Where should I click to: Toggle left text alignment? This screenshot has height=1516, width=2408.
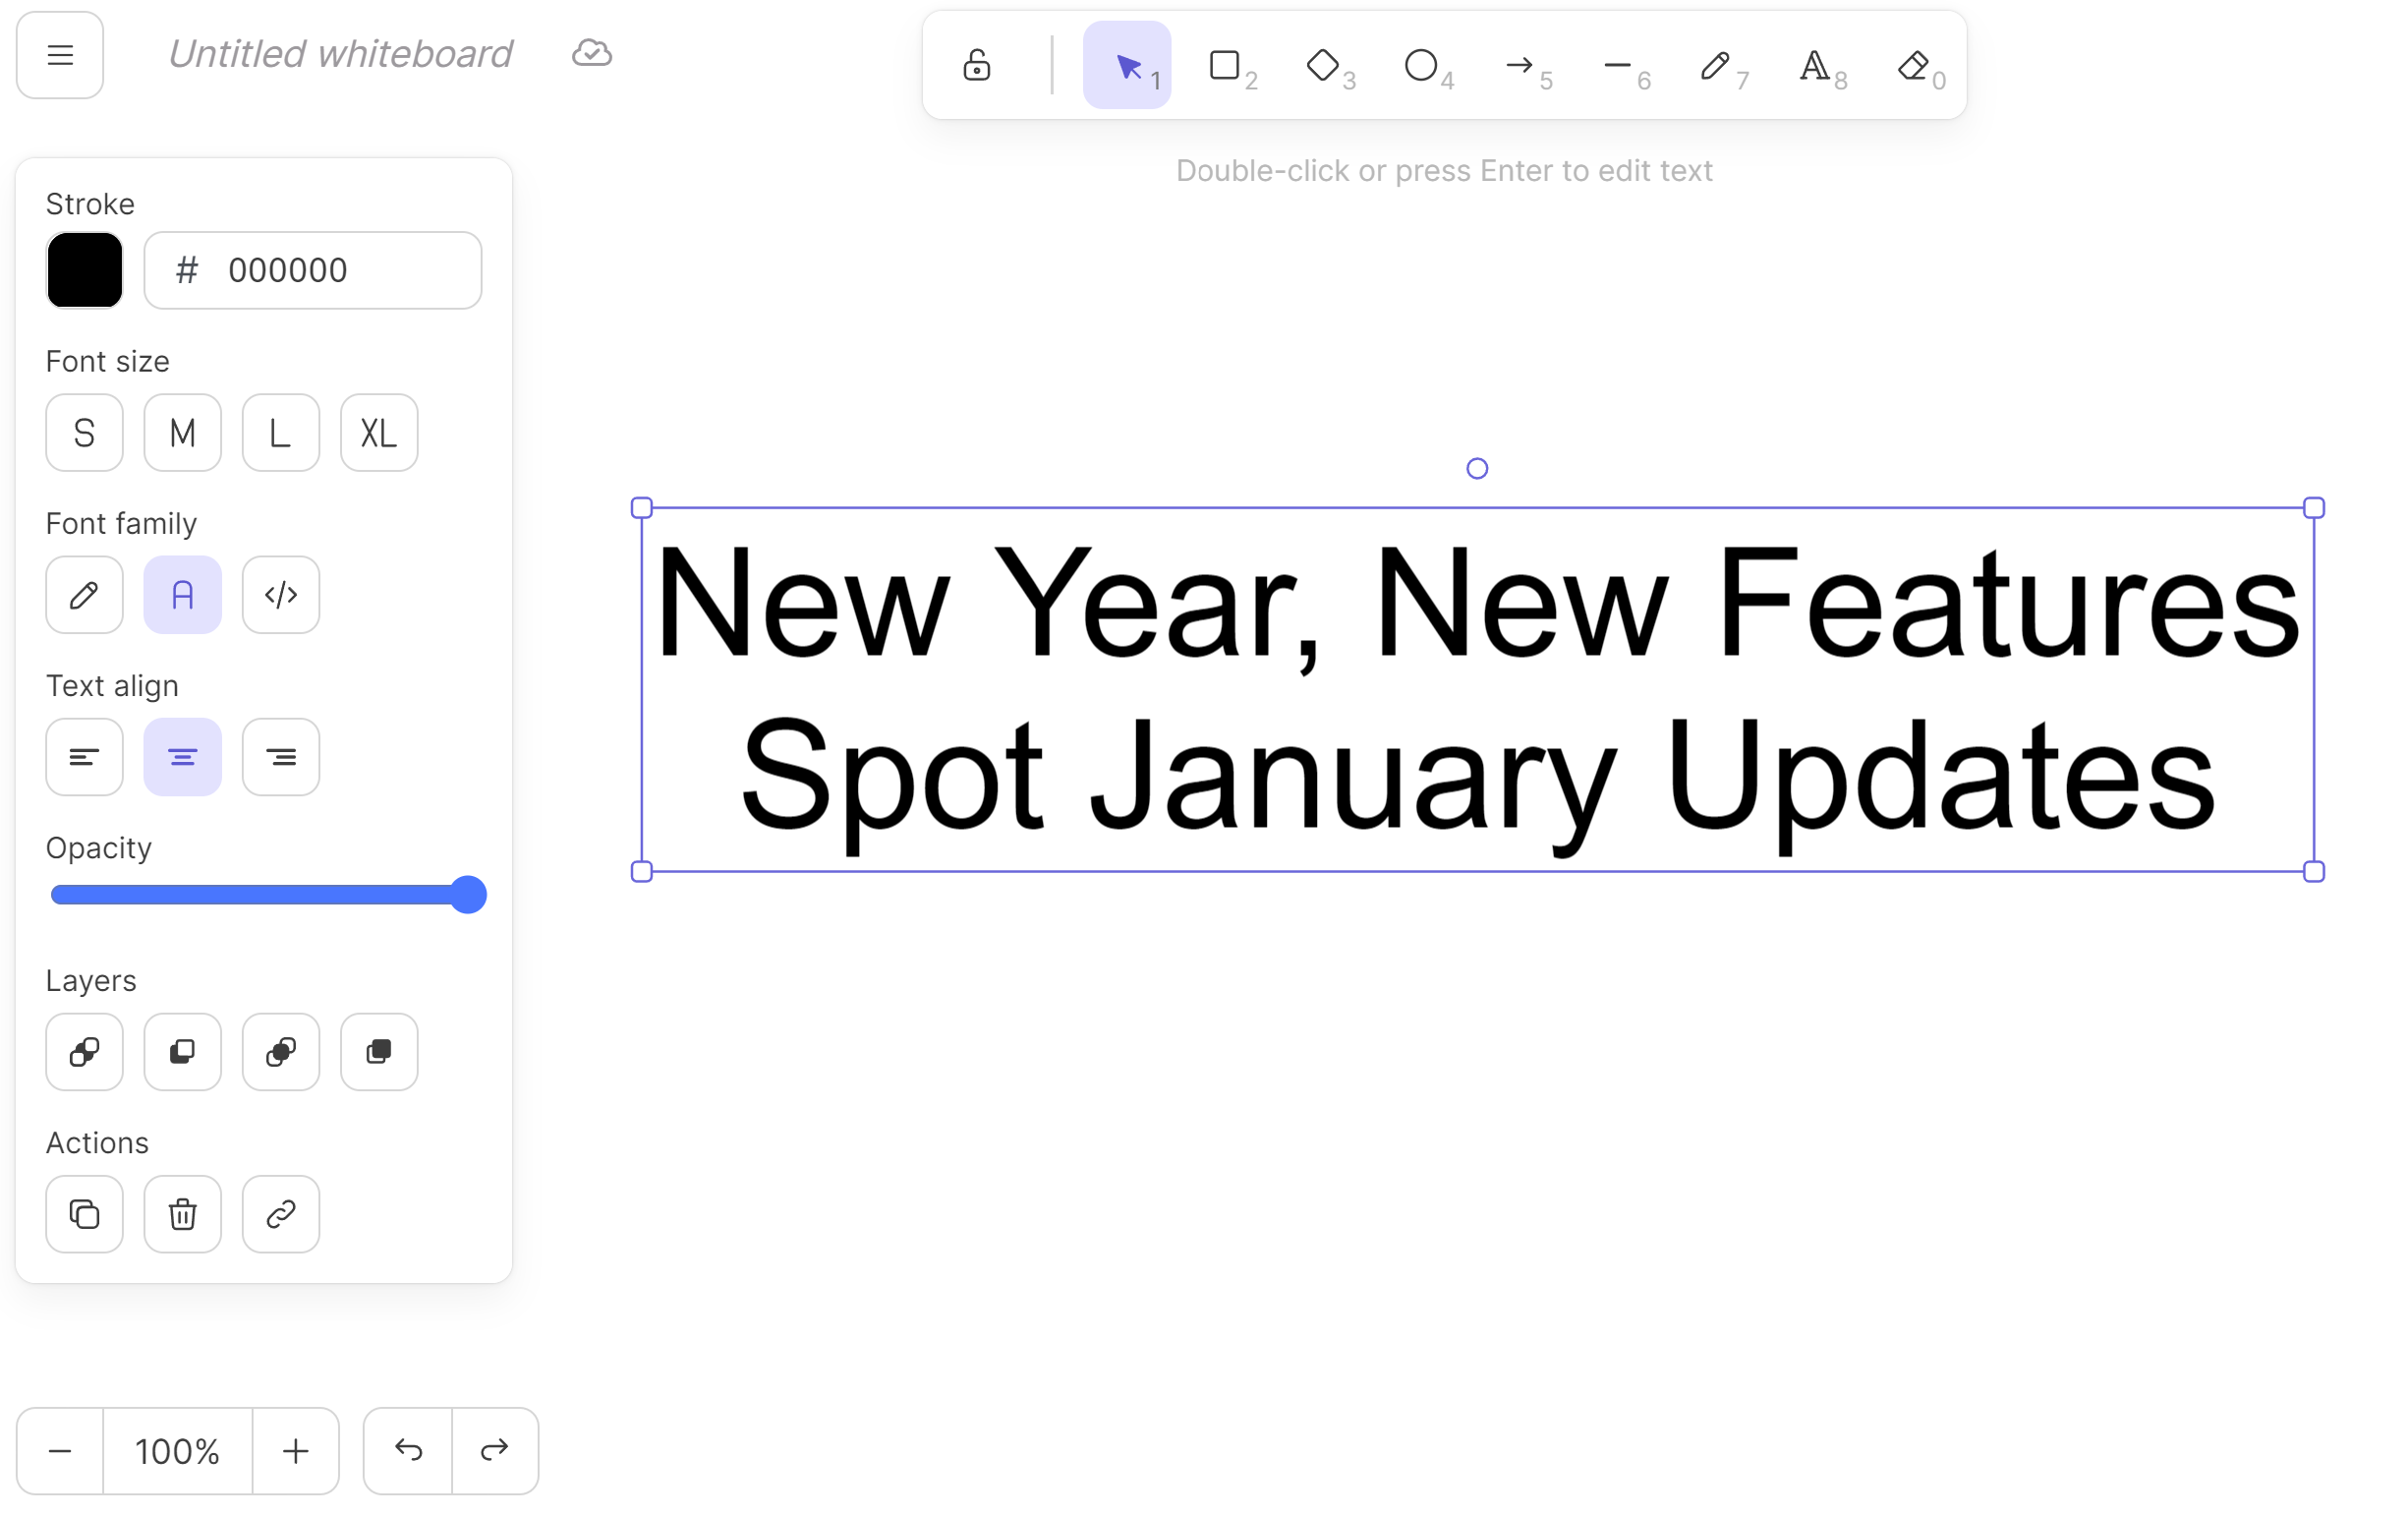84,756
